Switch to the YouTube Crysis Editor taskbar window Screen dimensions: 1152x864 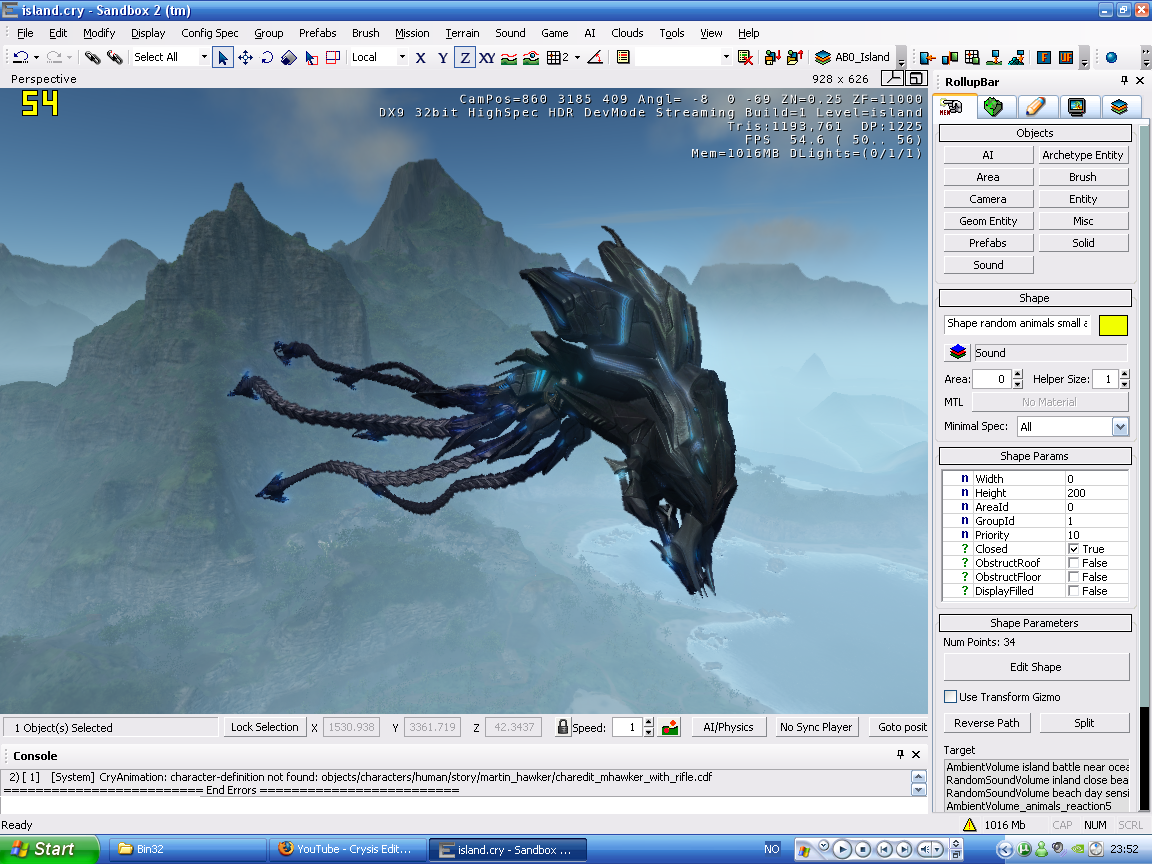(x=348, y=849)
